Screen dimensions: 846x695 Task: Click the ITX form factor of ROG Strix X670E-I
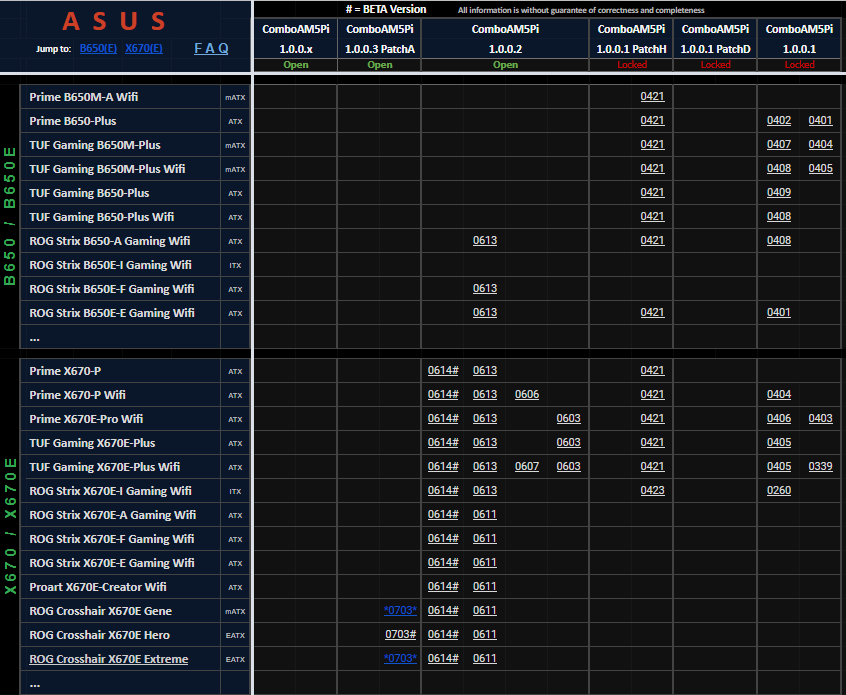(235, 492)
